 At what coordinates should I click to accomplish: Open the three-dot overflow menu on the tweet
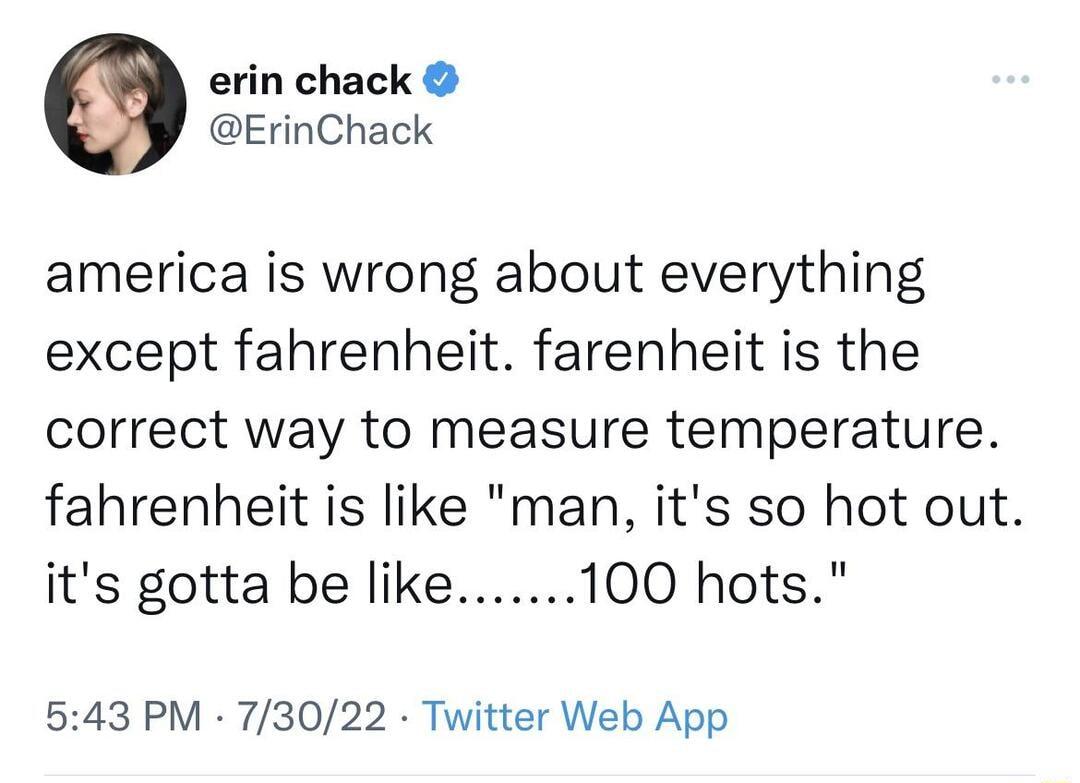point(1010,80)
